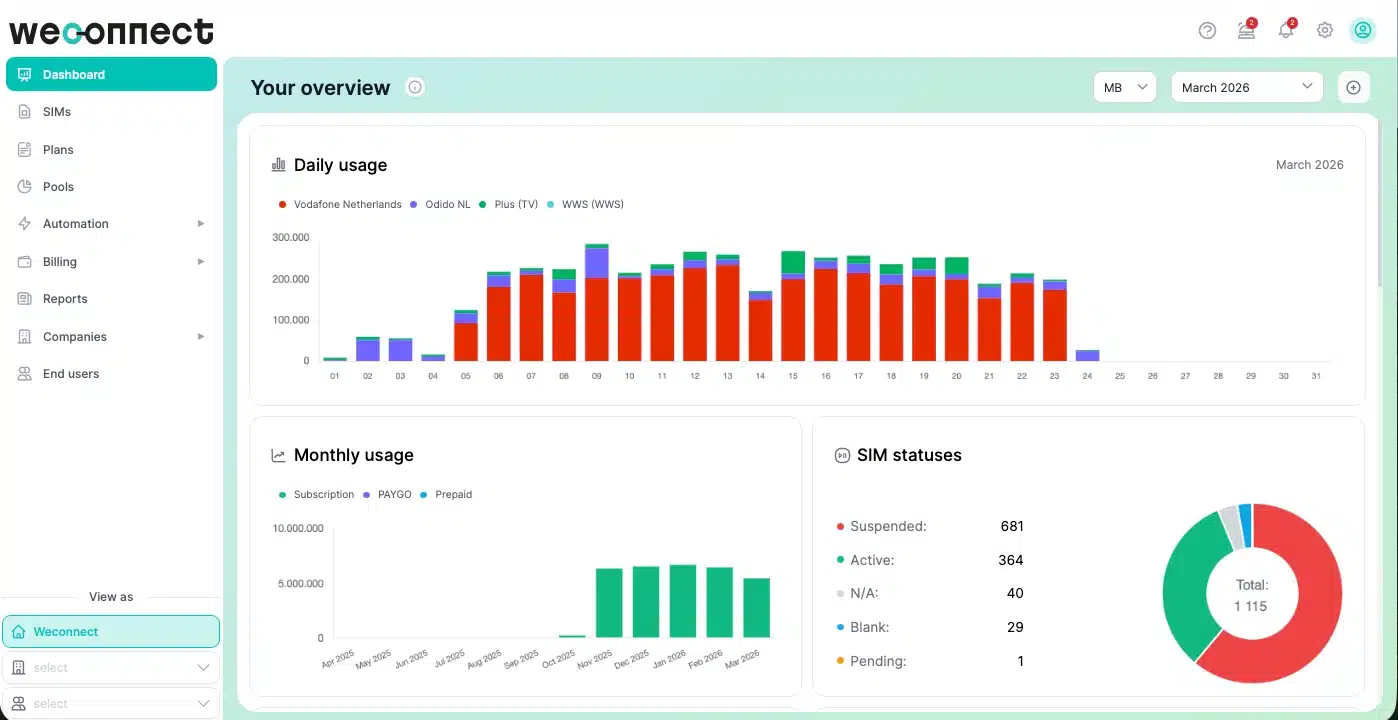Click the add widget plus icon
The height and width of the screenshot is (720, 1398).
tap(1353, 87)
